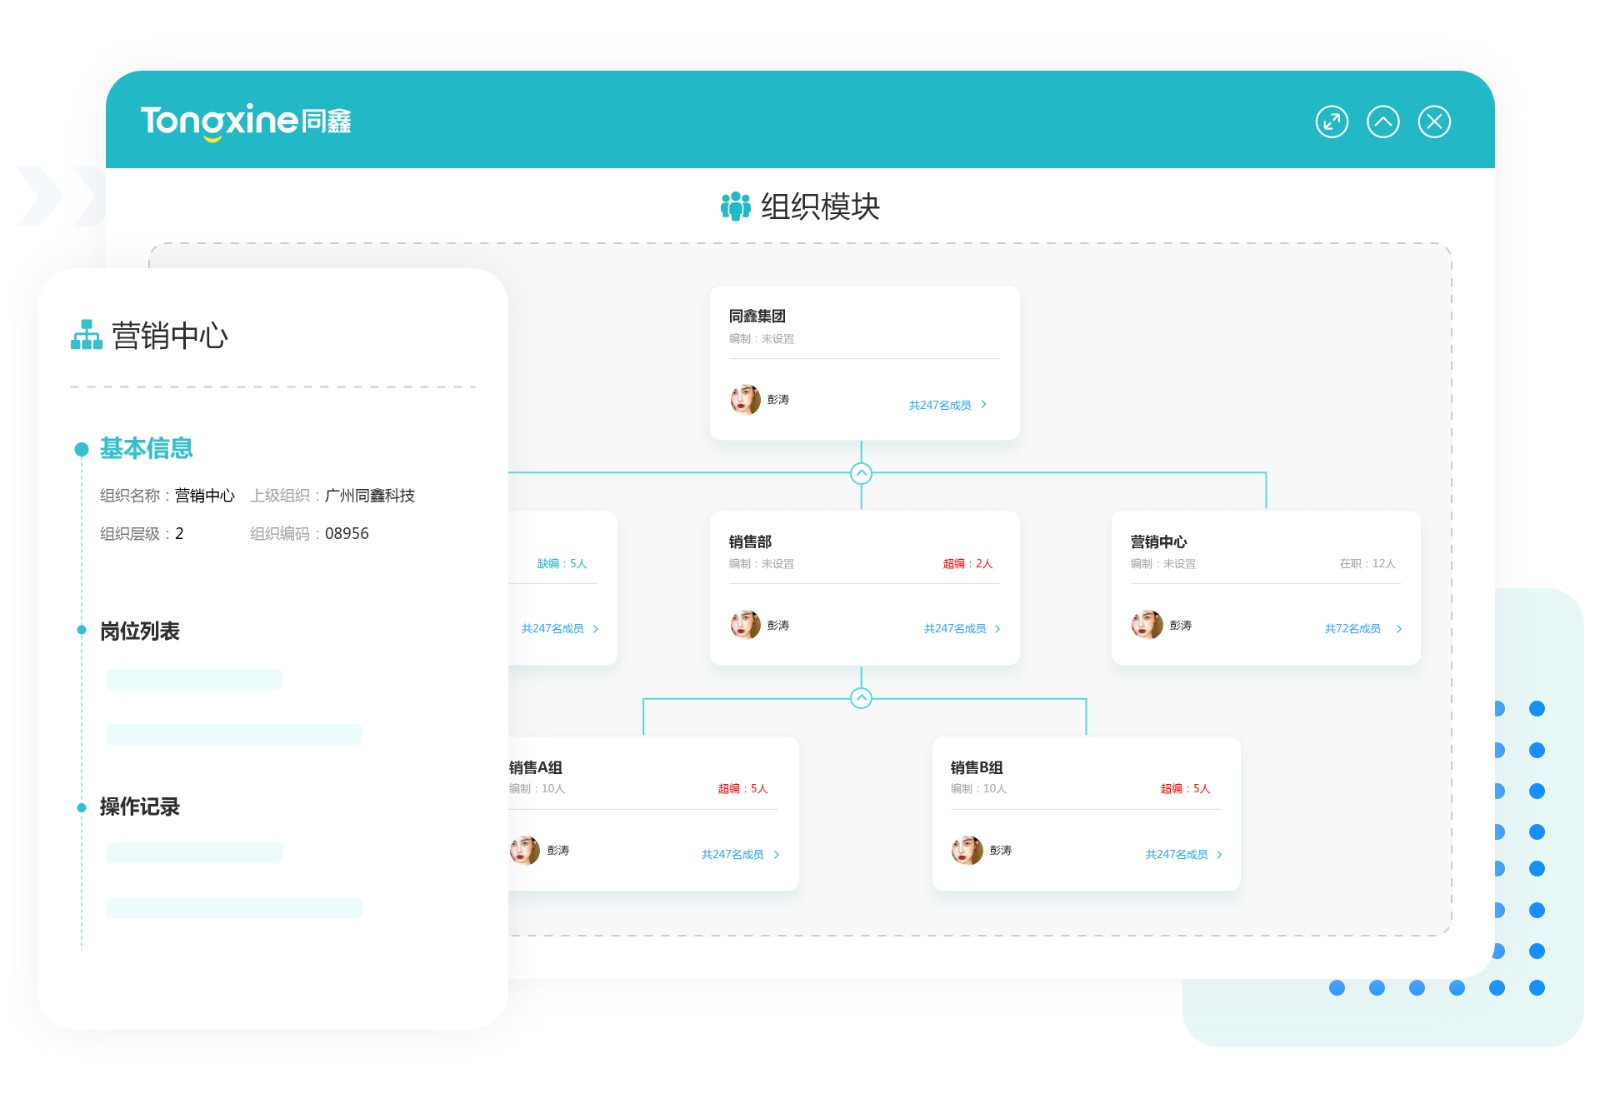
Task: Click the avatar on the 营销中心 card
Action: click(1146, 625)
